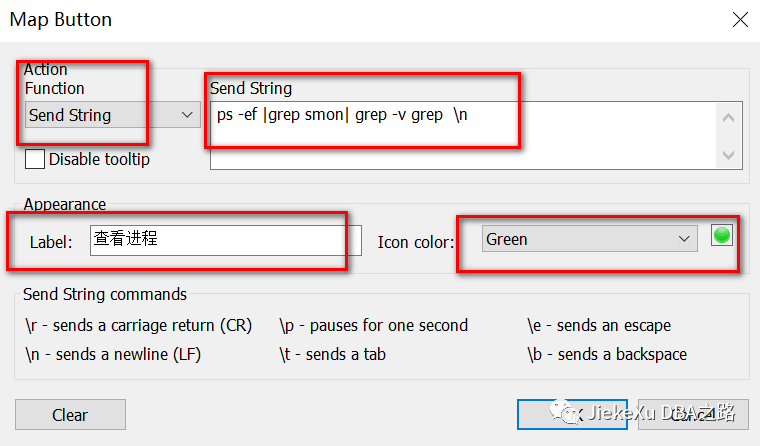Screen dimensions: 760x446
Task: Click the Map Button title bar text
Action: click(x=61, y=20)
